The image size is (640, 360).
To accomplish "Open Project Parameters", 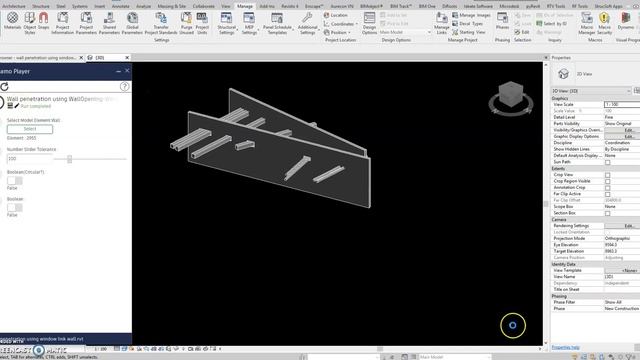I will (86, 22).
